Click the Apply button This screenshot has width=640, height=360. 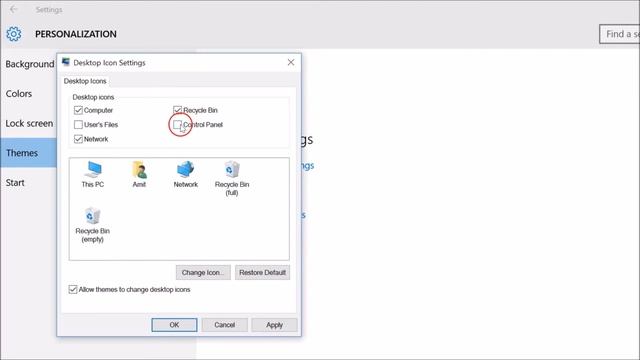274,325
